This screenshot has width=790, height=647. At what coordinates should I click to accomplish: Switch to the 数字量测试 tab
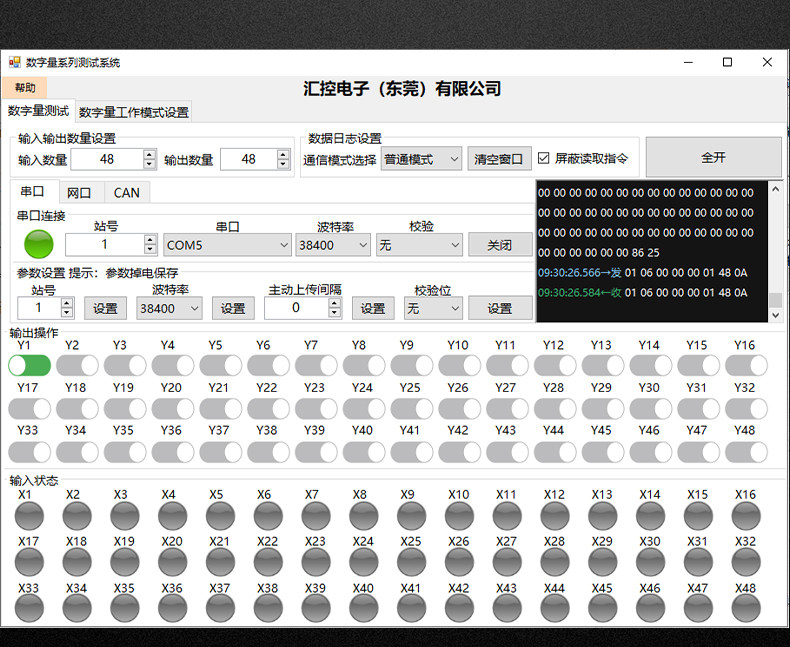click(38, 110)
